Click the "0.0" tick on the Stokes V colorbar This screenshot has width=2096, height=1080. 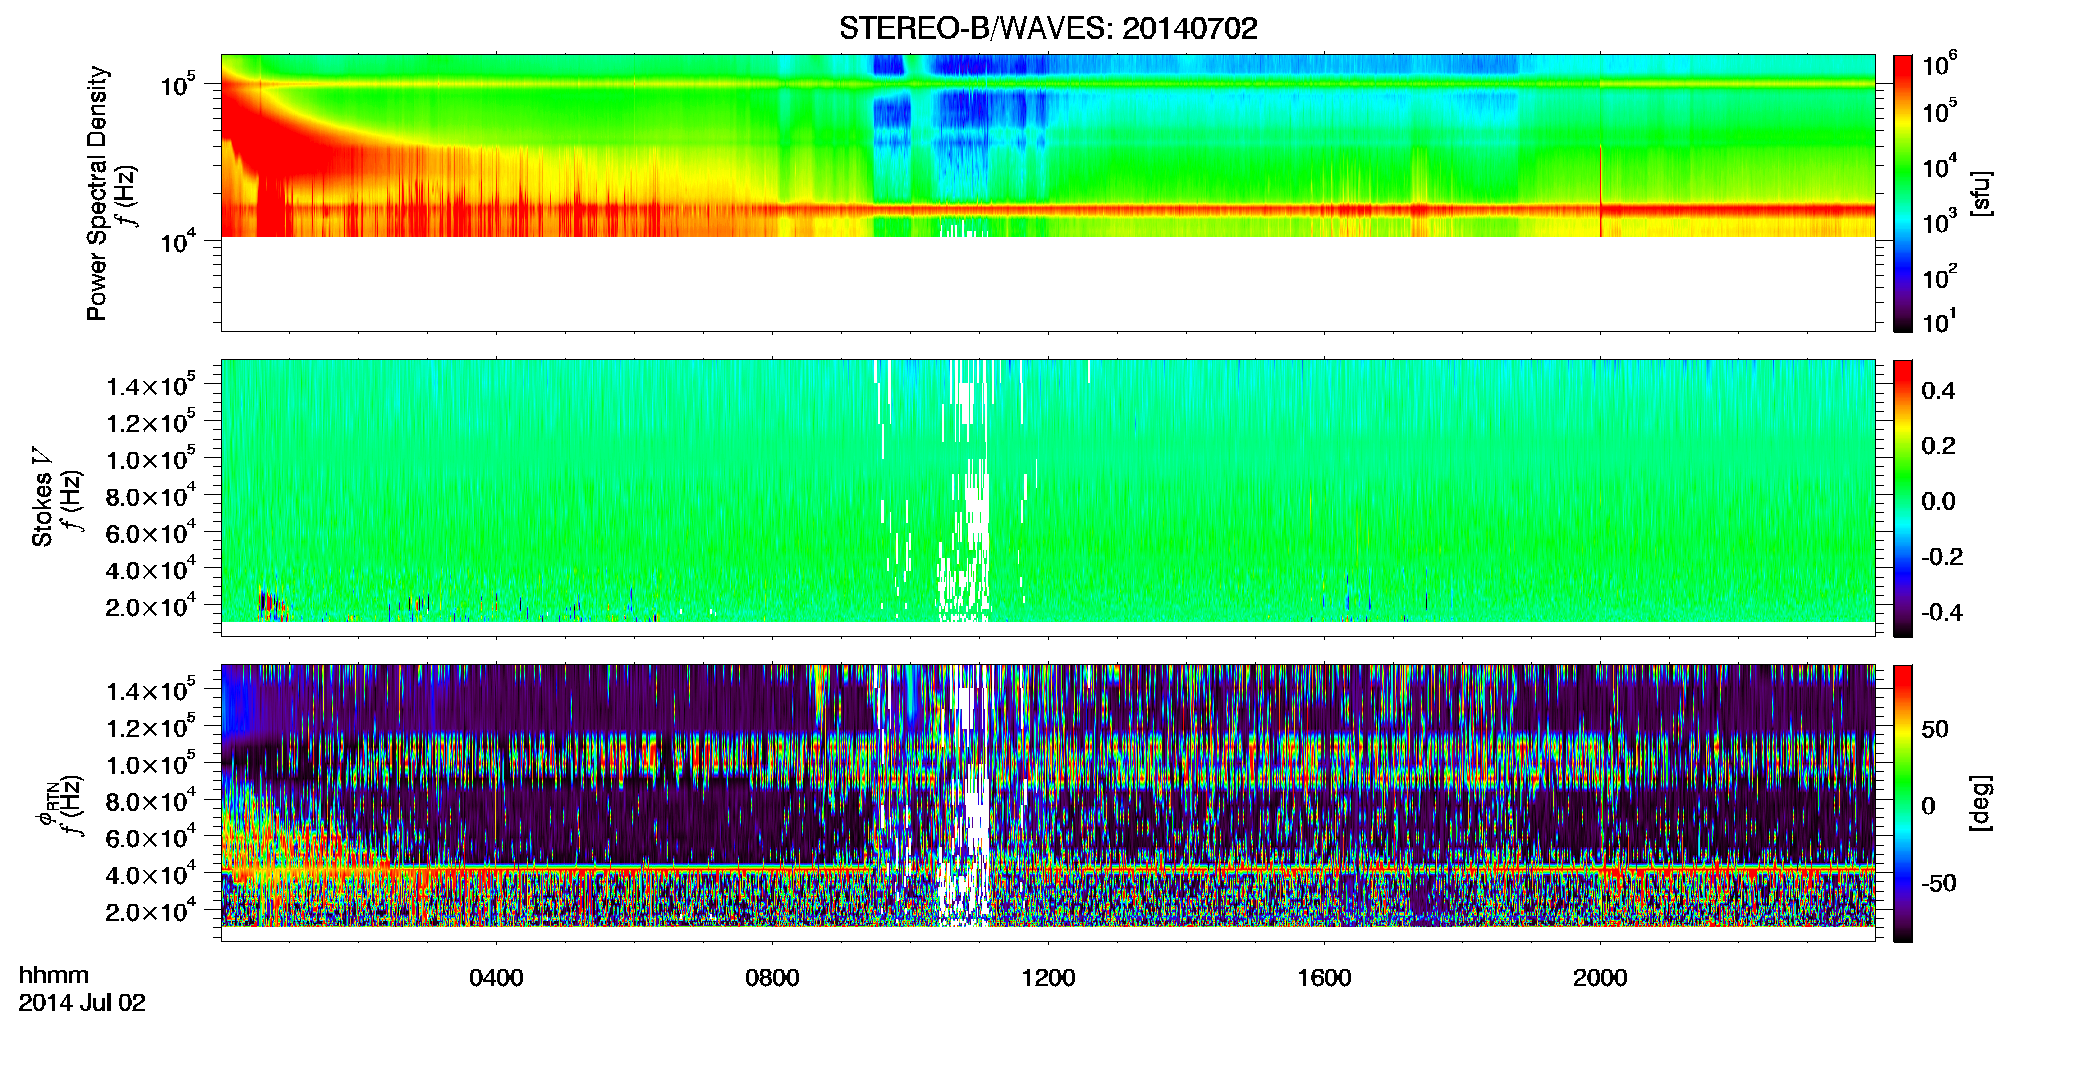(x=1938, y=501)
